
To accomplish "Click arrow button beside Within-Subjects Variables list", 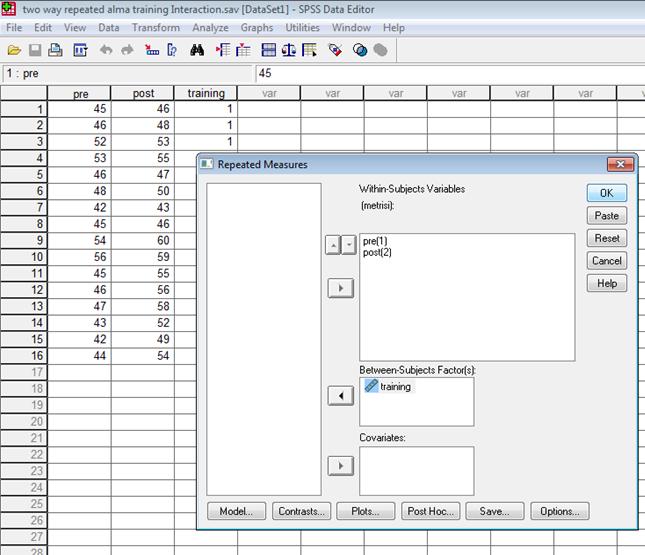I will pos(341,288).
